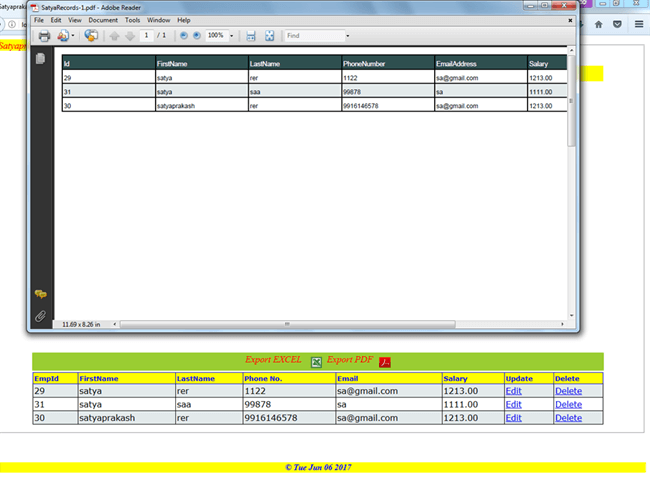650x483 pixels.
Task: Maximize the Adobe Reader window
Action: point(545,5)
